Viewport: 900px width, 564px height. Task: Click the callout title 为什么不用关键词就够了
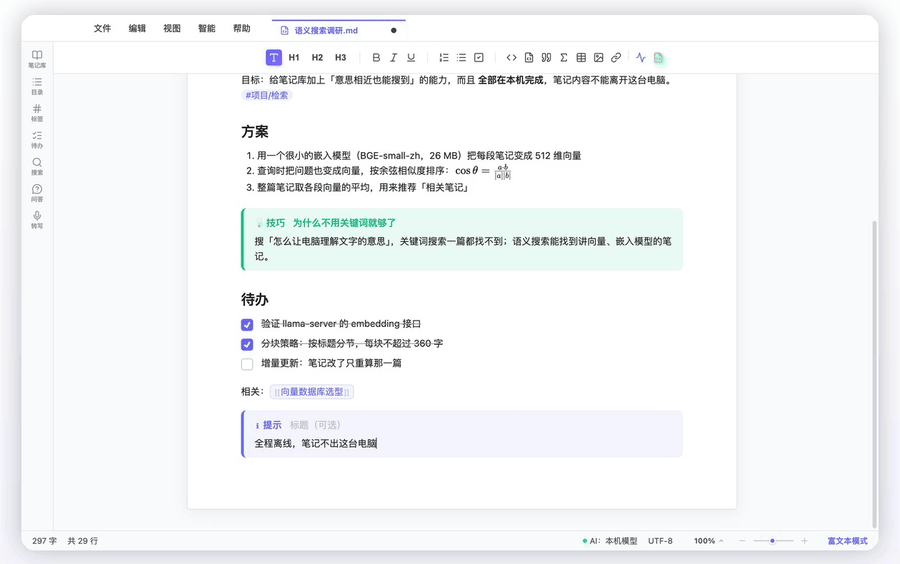coord(344,223)
